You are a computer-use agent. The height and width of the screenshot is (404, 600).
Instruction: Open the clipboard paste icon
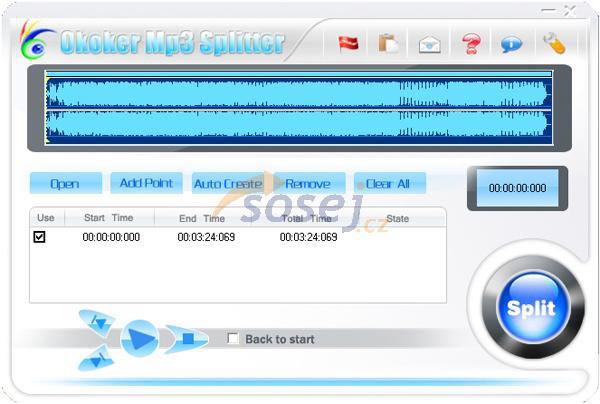pyautogui.click(x=388, y=43)
